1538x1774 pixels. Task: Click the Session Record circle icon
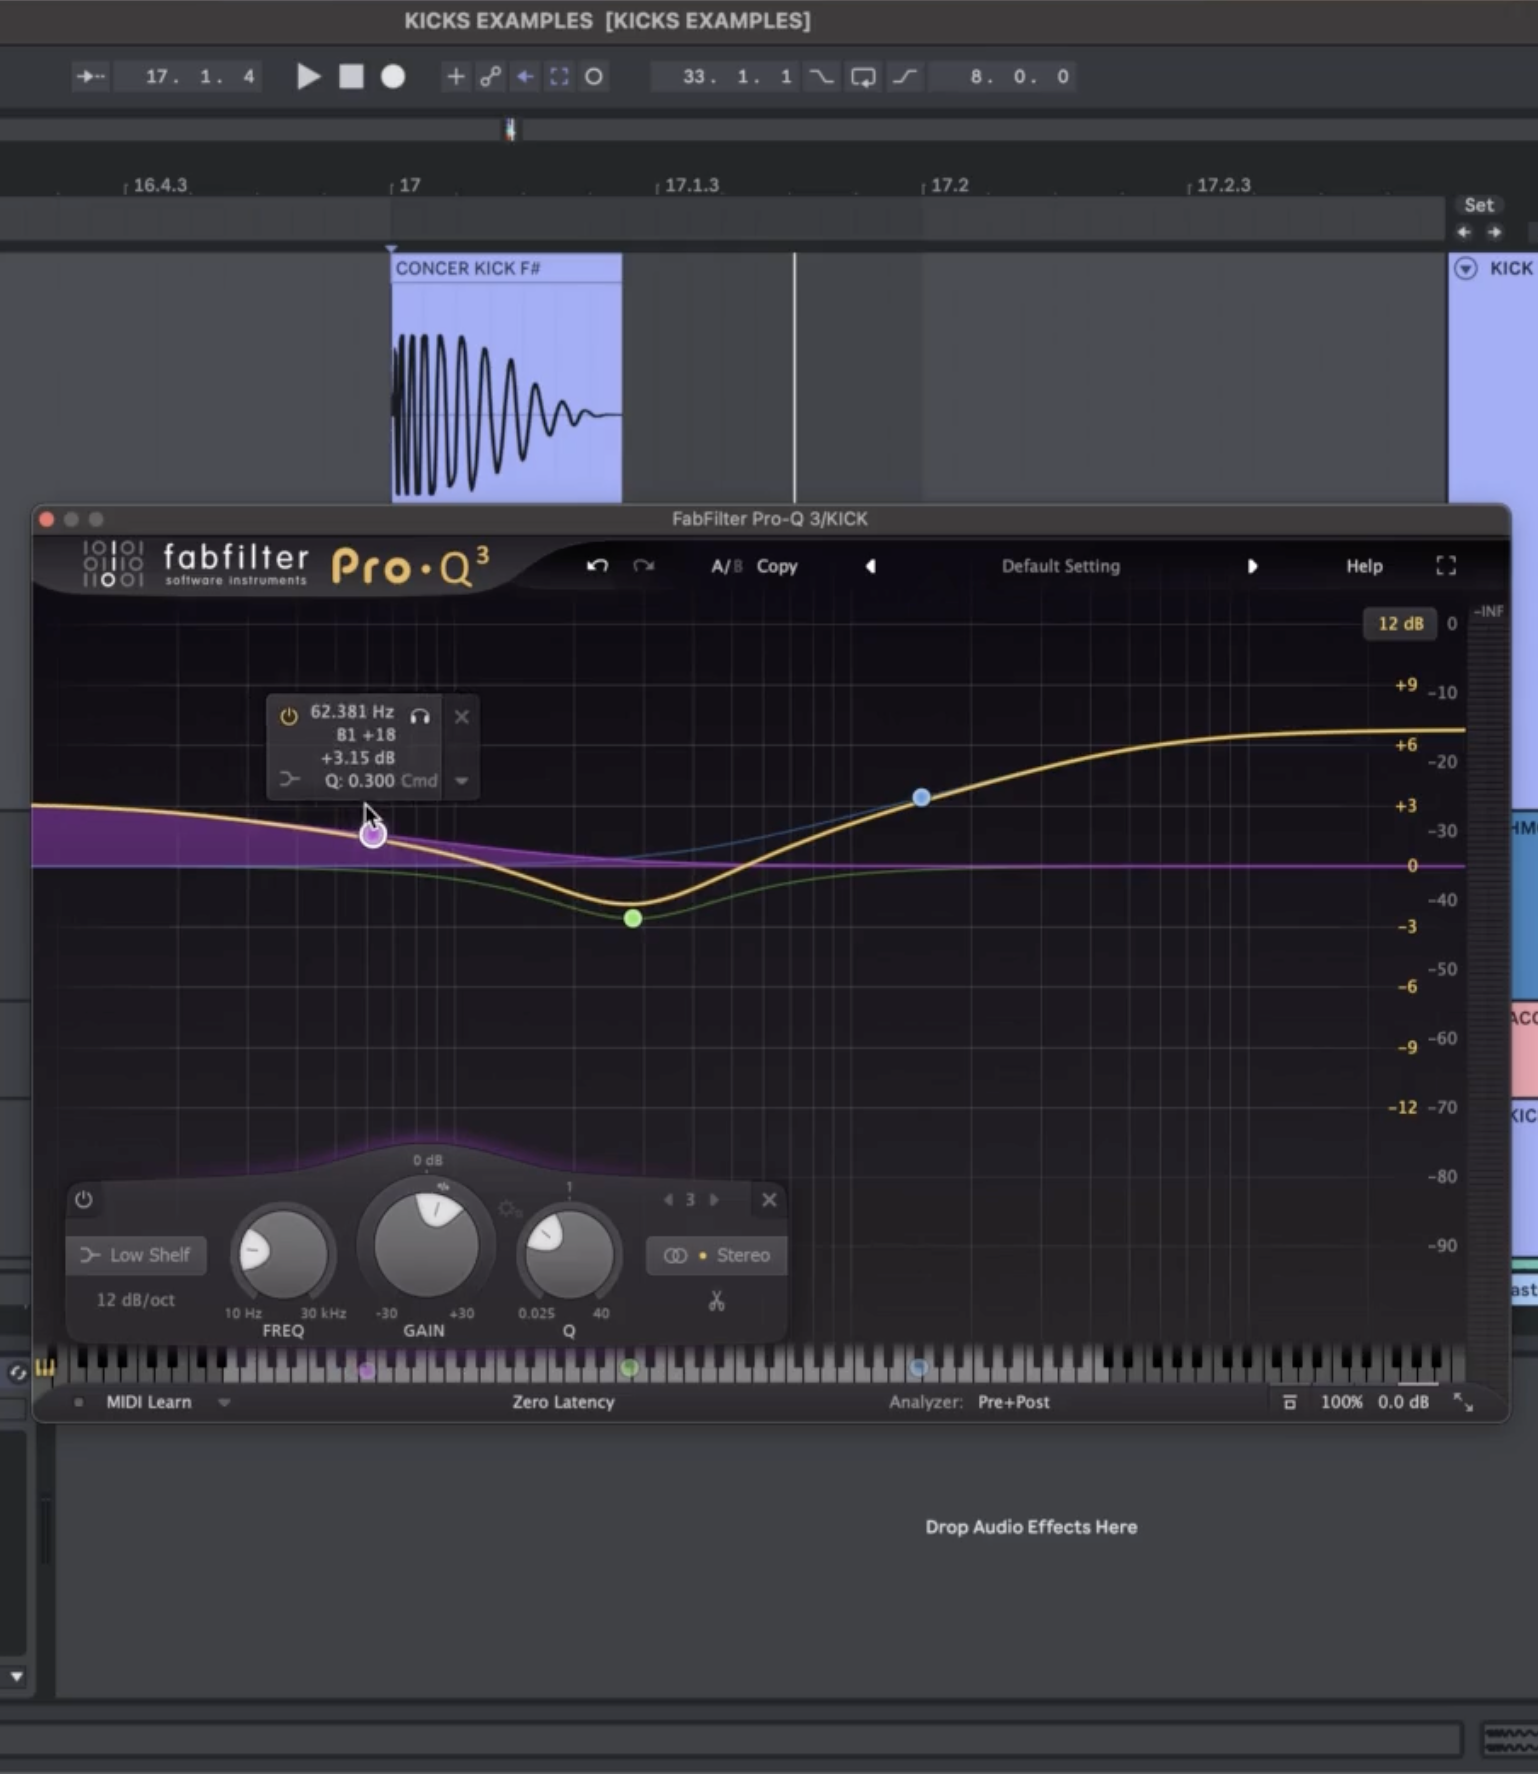593,76
